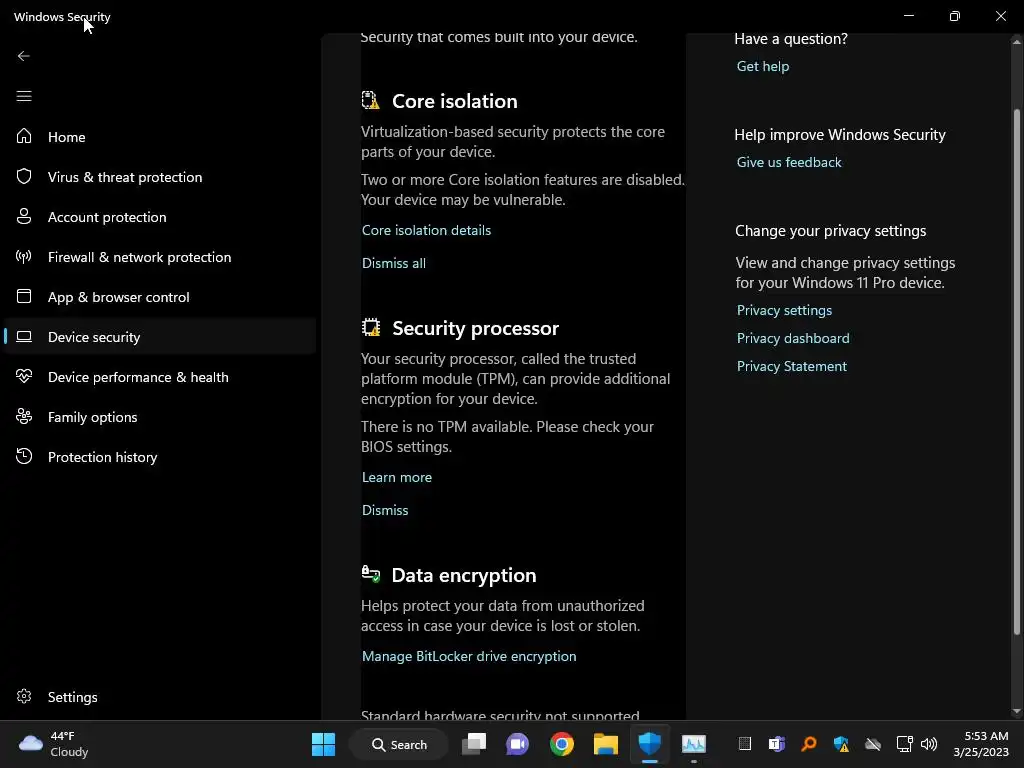Launch Google Chrome from the taskbar
1024x768 pixels.
[562, 744]
